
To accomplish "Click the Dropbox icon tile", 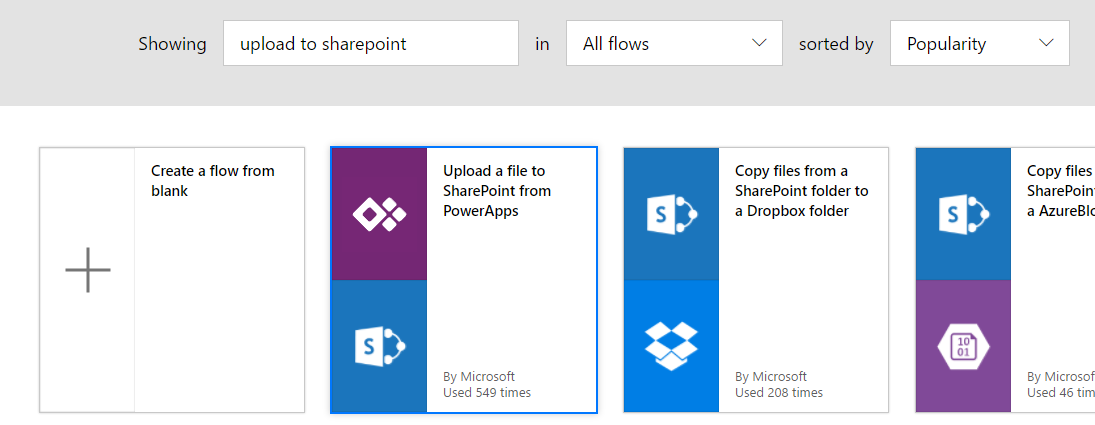I will (x=671, y=346).
